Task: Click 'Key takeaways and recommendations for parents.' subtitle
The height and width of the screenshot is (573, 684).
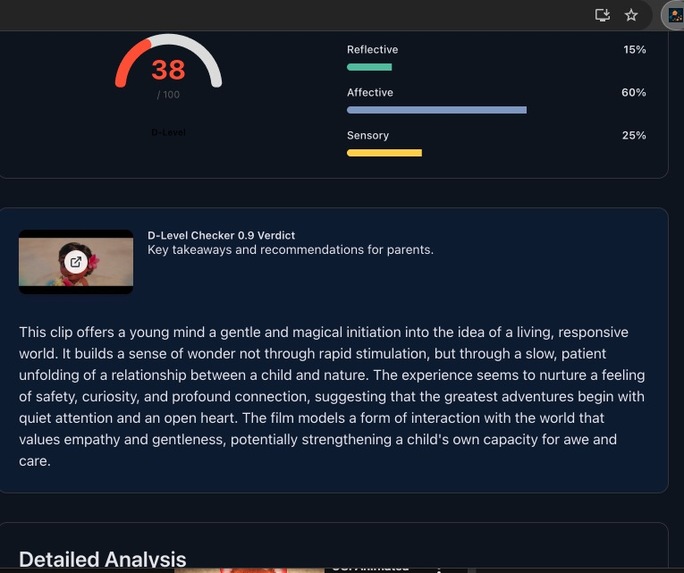Action: pyautogui.click(x=291, y=250)
